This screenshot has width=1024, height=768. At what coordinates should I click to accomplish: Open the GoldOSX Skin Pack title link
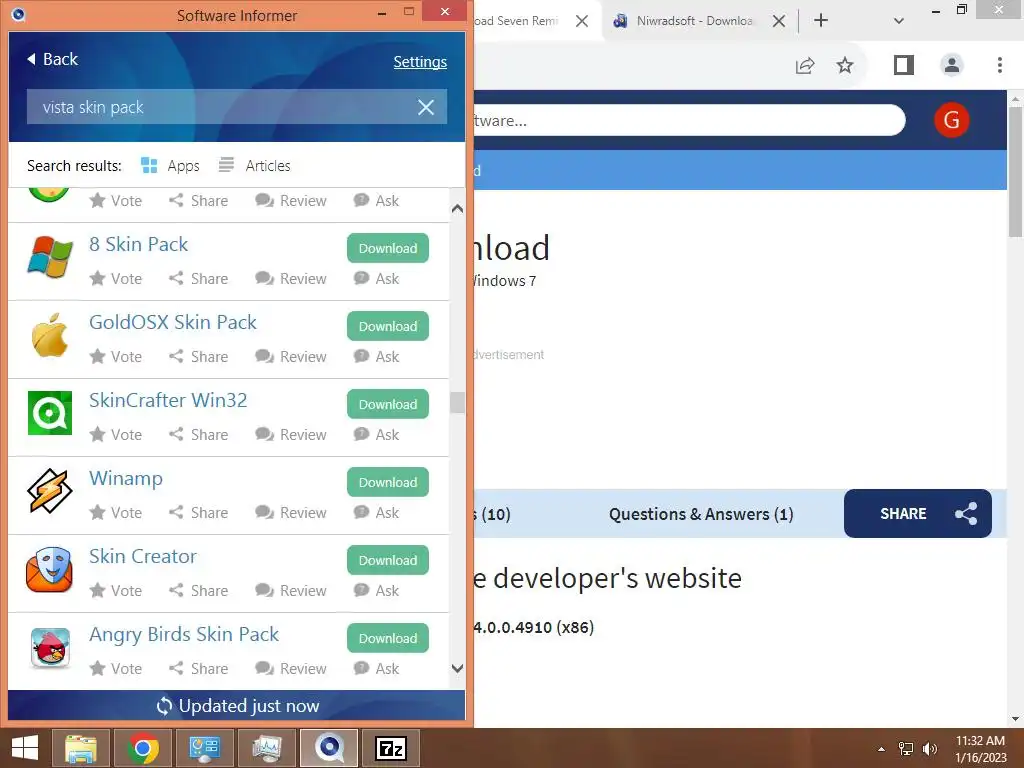click(x=173, y=322)
